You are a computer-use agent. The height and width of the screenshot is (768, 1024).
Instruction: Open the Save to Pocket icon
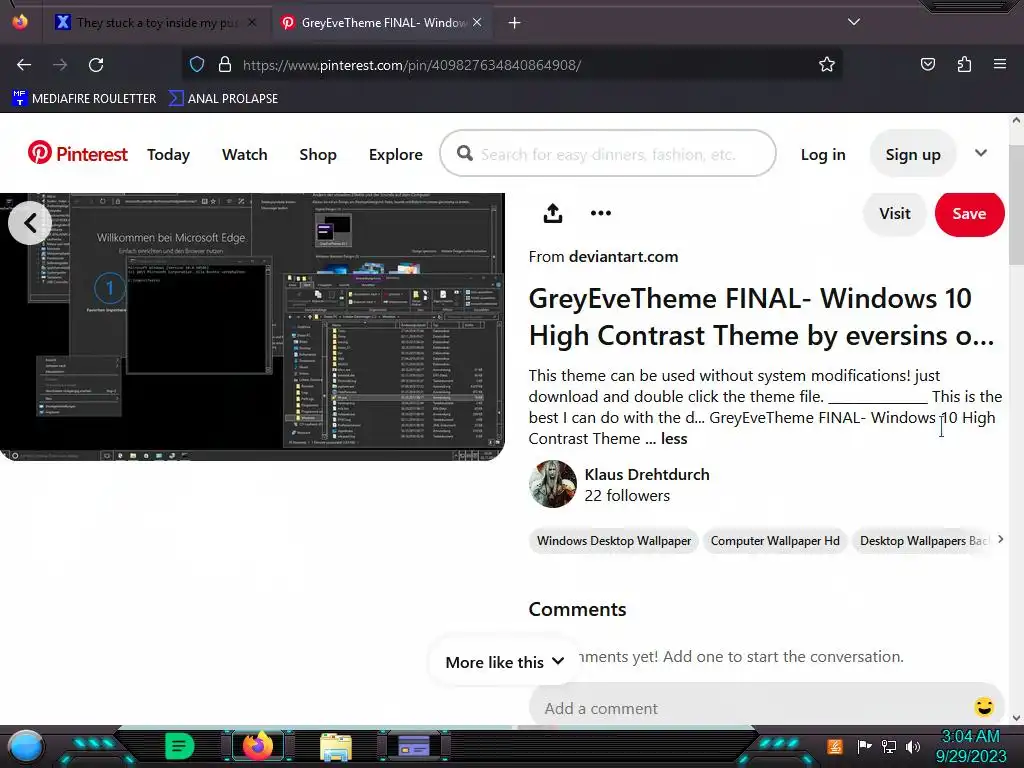927,65
